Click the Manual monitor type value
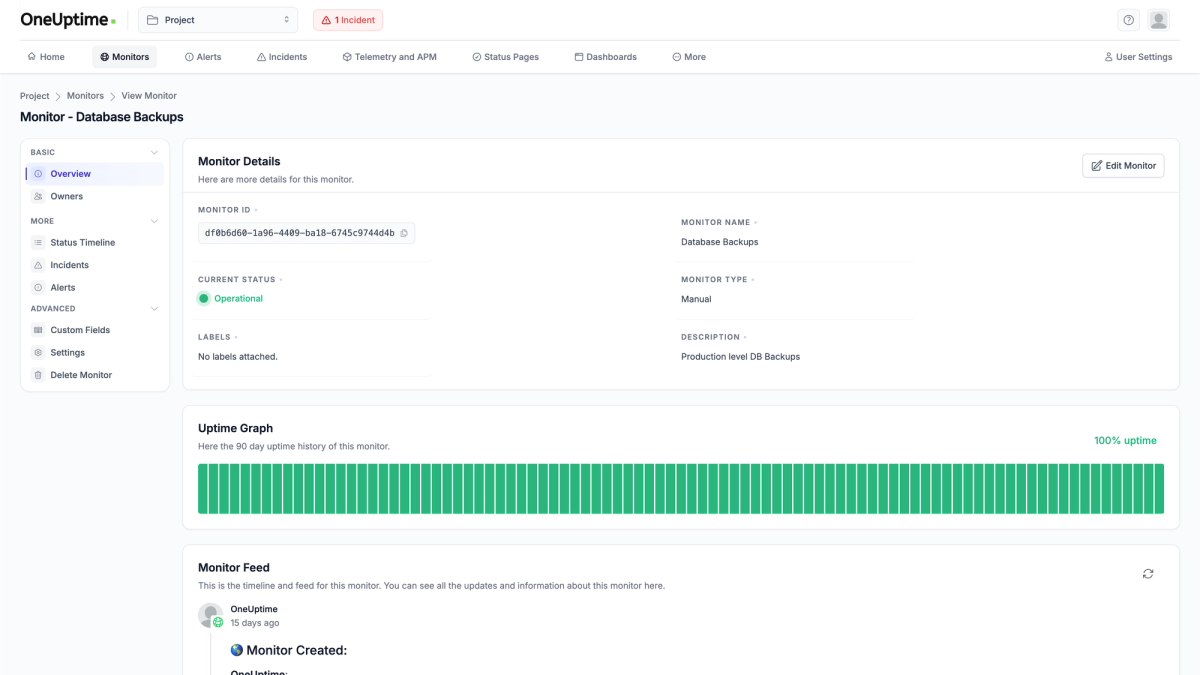 tap(696, 299)
